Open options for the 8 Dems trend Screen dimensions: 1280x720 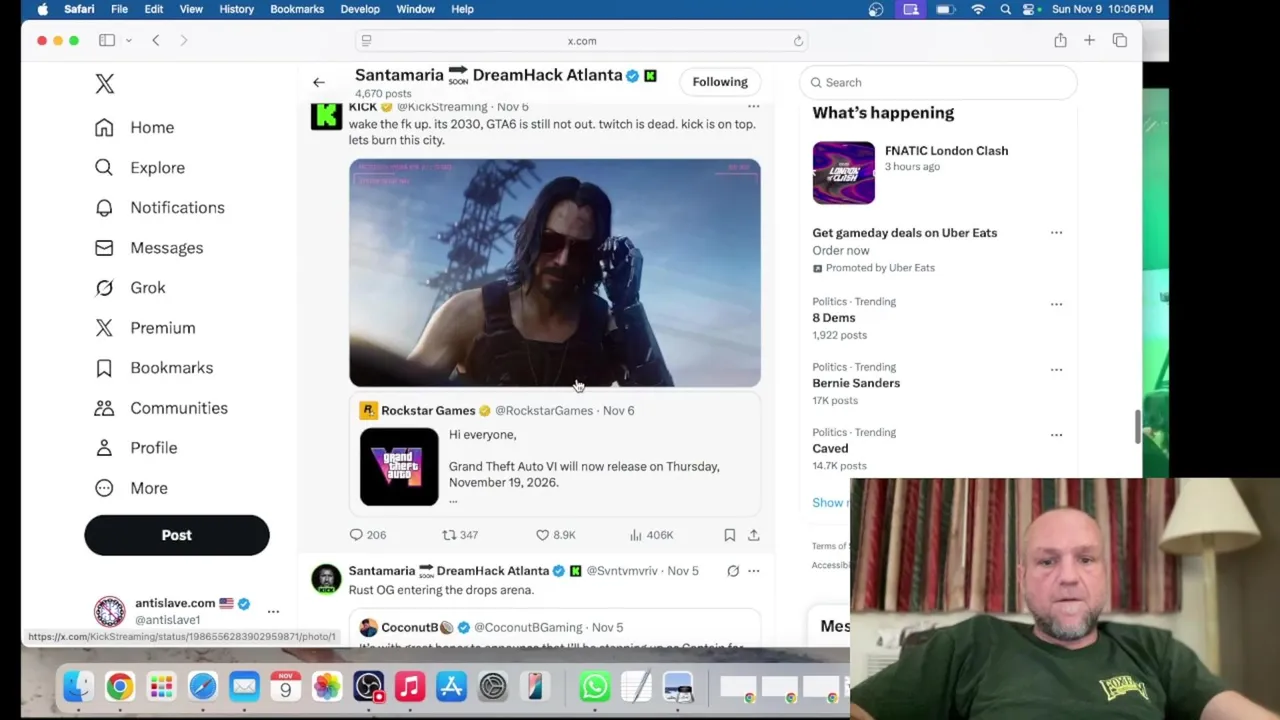pos(1056,304)
